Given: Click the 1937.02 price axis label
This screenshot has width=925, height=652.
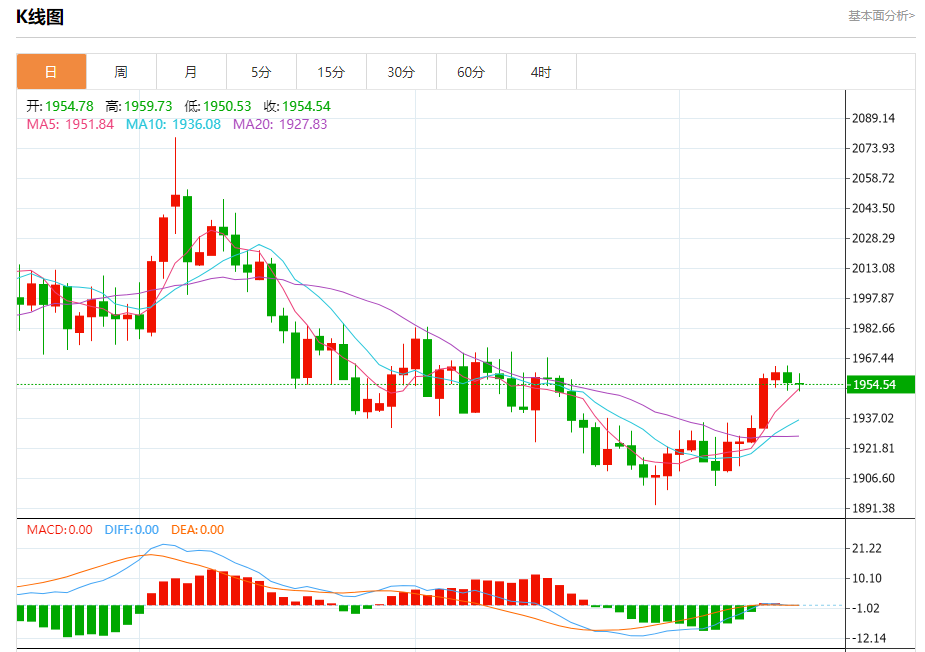Looking at the screenshot, I should [x=873, y=418].
